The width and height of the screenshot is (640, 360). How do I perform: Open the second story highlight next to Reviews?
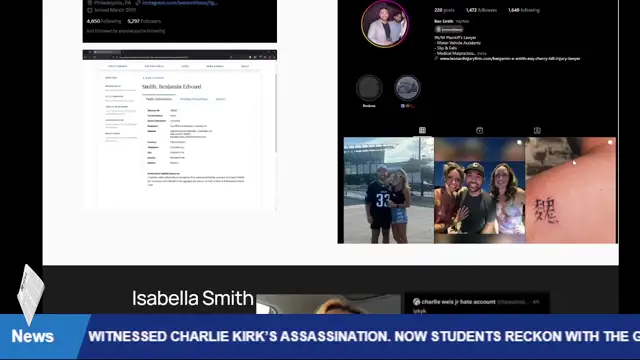407,88
